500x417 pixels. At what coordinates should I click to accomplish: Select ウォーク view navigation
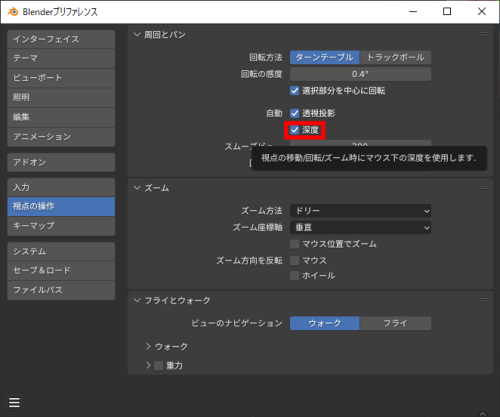pos(325,323)
